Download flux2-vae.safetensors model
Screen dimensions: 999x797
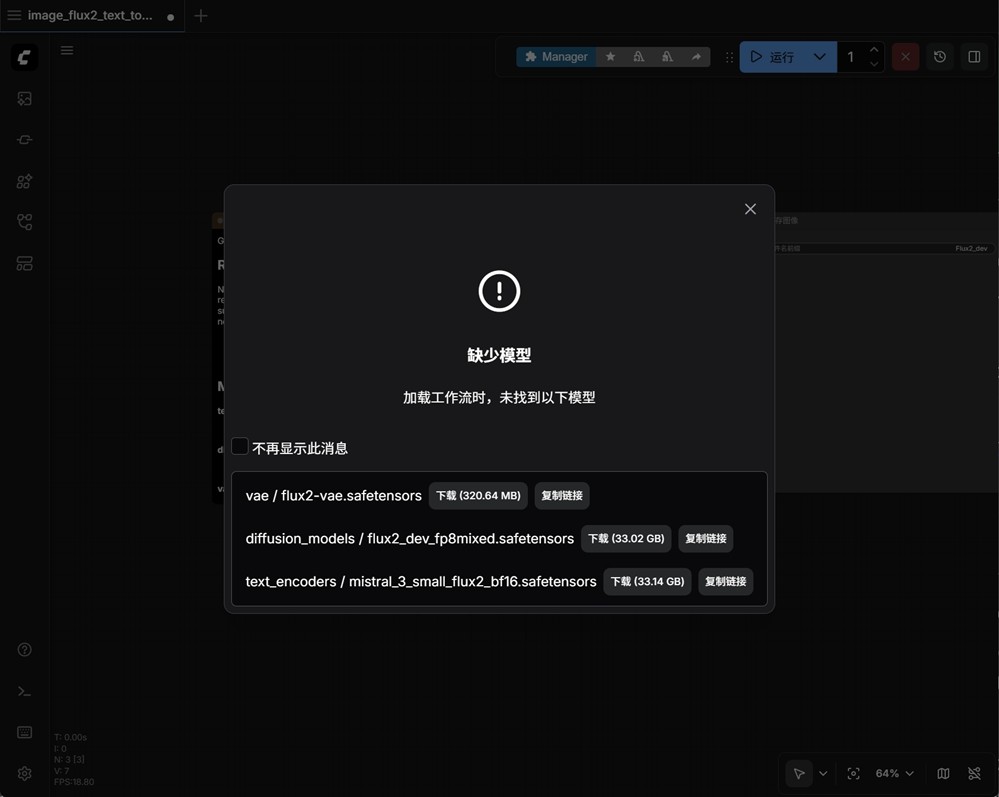[x=478, y=495]
